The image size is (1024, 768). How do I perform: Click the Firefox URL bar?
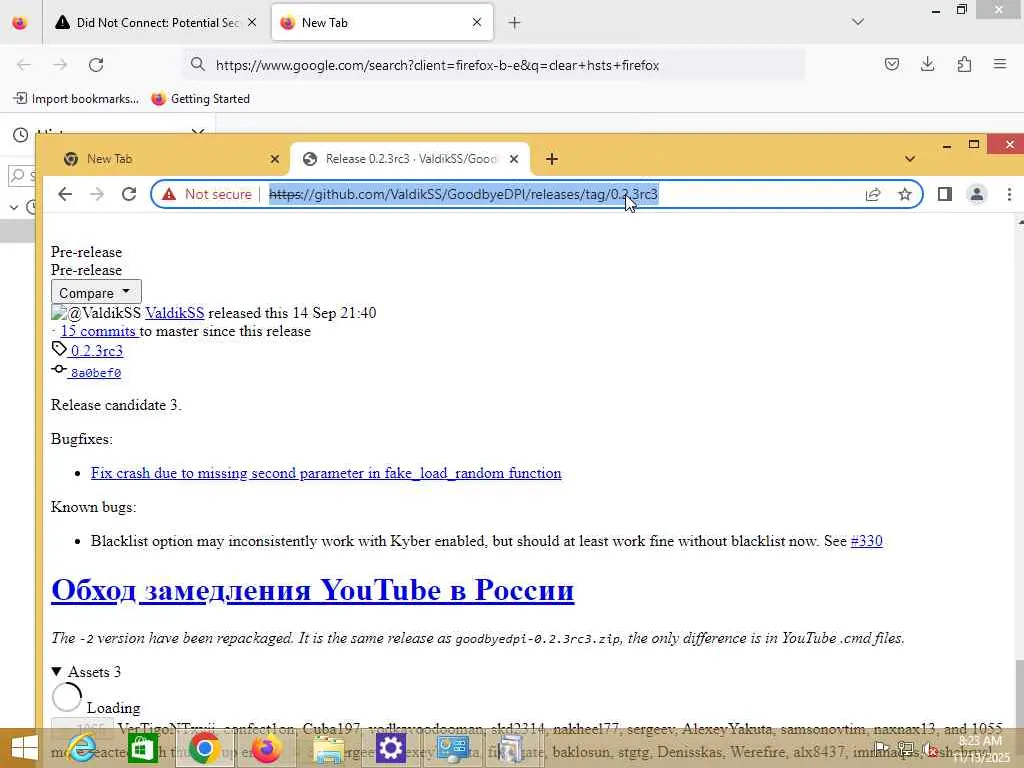pos(494,65)
